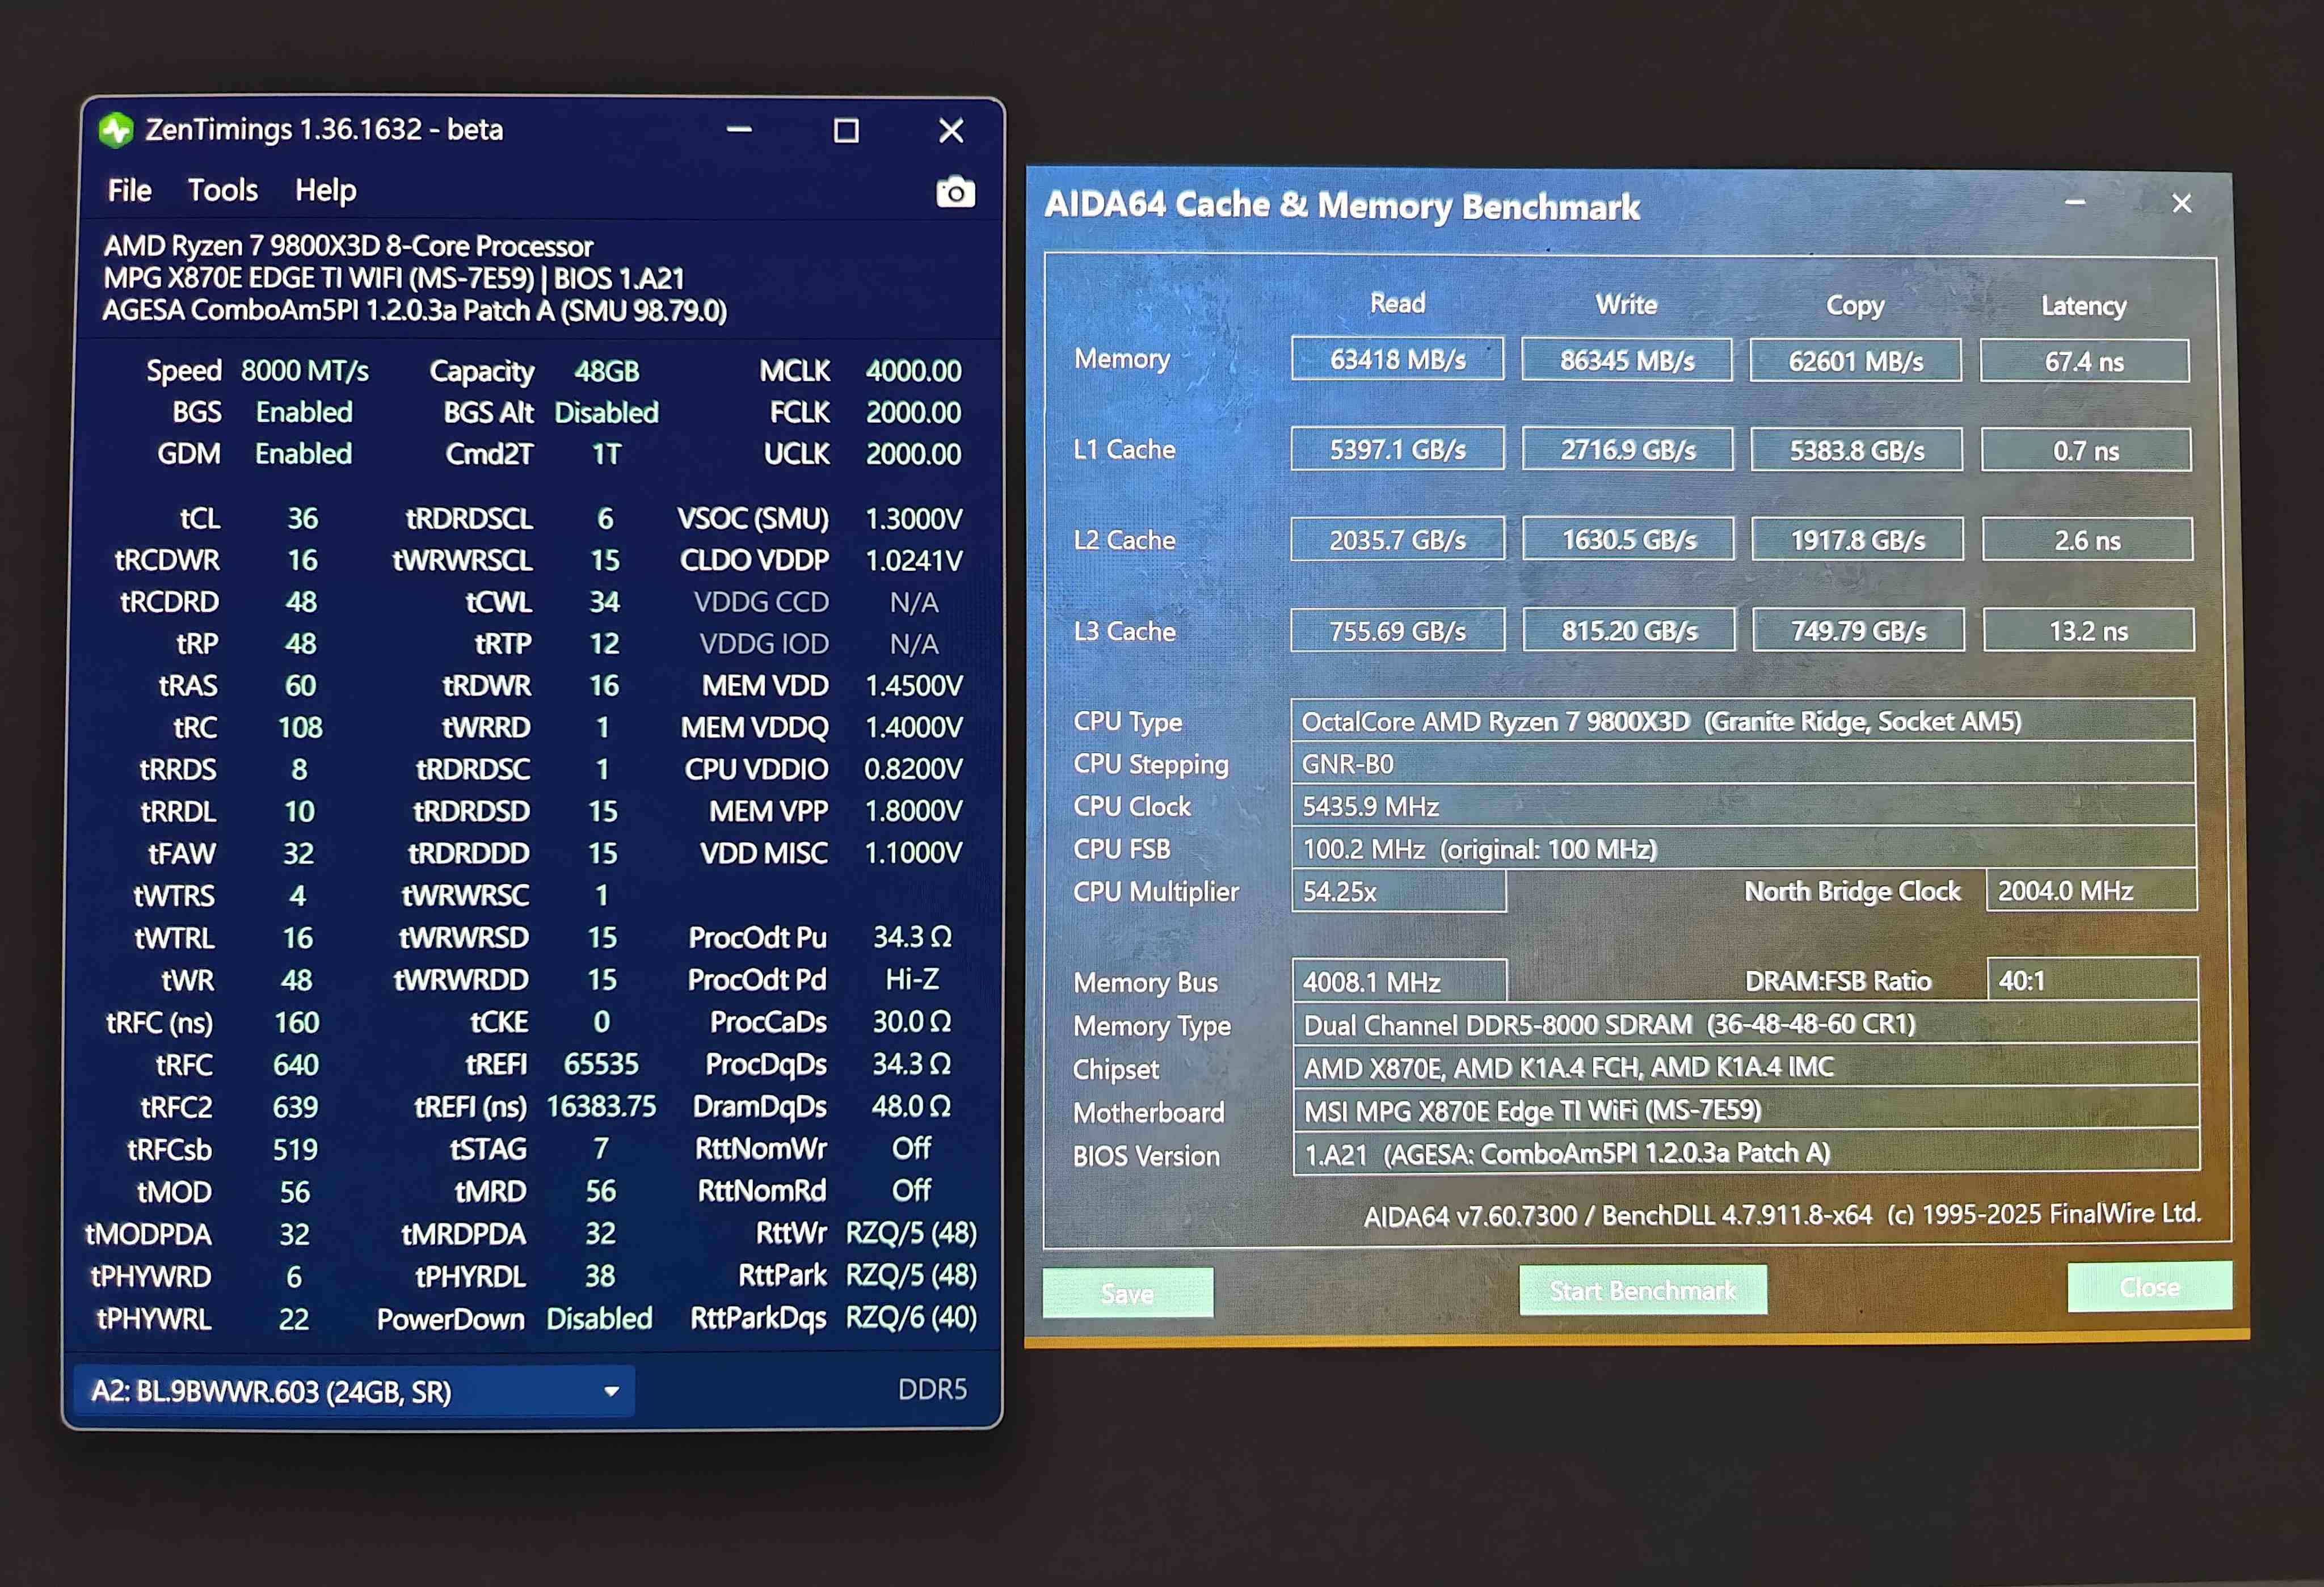This screenshot has width=2324, height=1587.
Task: Click the Memory Type DDR5-8000 SDRAM field
Action: [1745, 1024]
